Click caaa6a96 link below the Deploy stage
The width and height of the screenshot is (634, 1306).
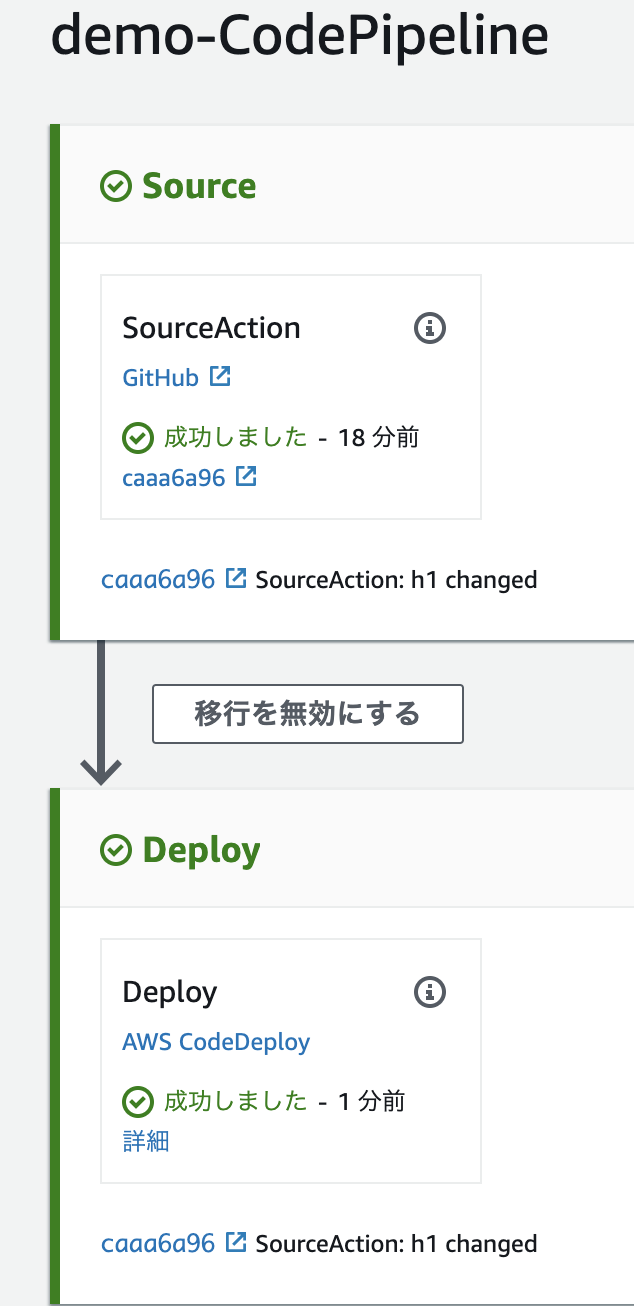[158, 1241]
